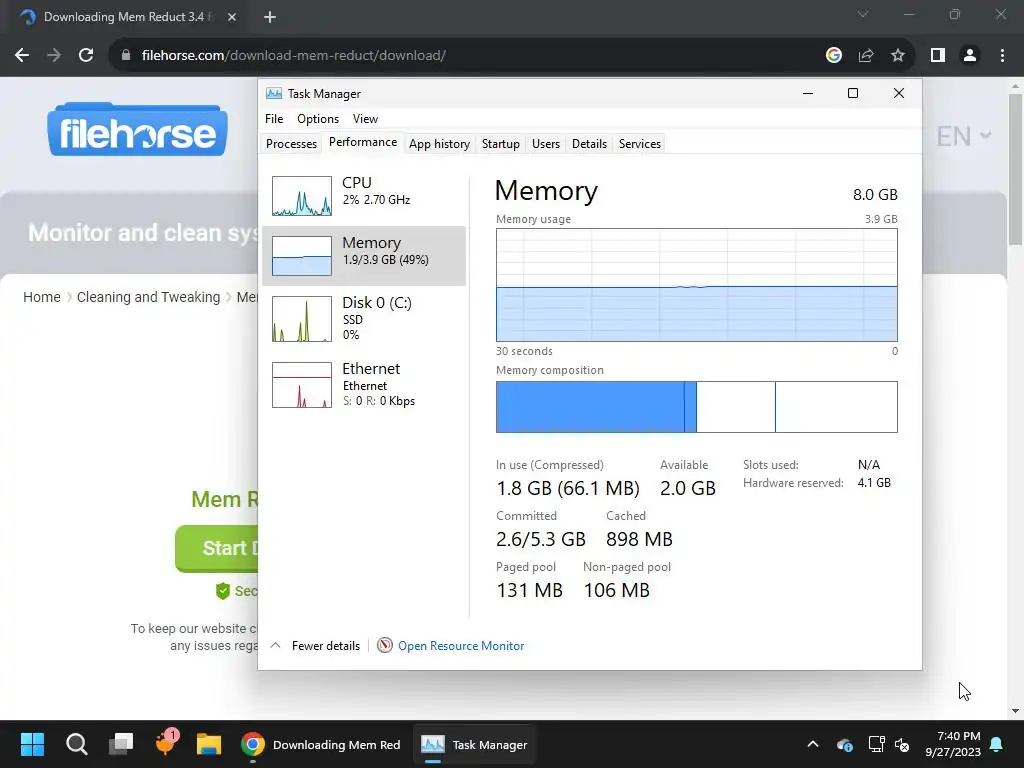Viewport: 1024px width, 768px height.
Task: Click the share page icon in Chrome
Action: [866, 56]
